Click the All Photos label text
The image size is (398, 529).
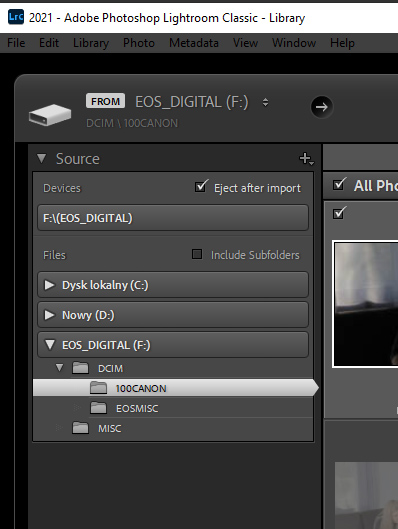375,186
